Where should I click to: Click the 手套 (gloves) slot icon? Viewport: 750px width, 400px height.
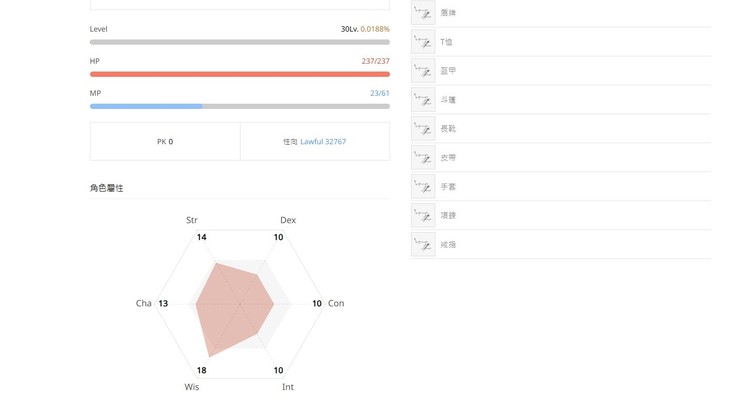point(423,187)
